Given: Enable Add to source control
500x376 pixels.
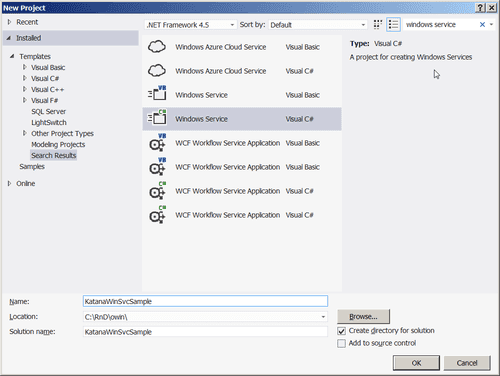Looking at the screenshot, I should point(341,343).
